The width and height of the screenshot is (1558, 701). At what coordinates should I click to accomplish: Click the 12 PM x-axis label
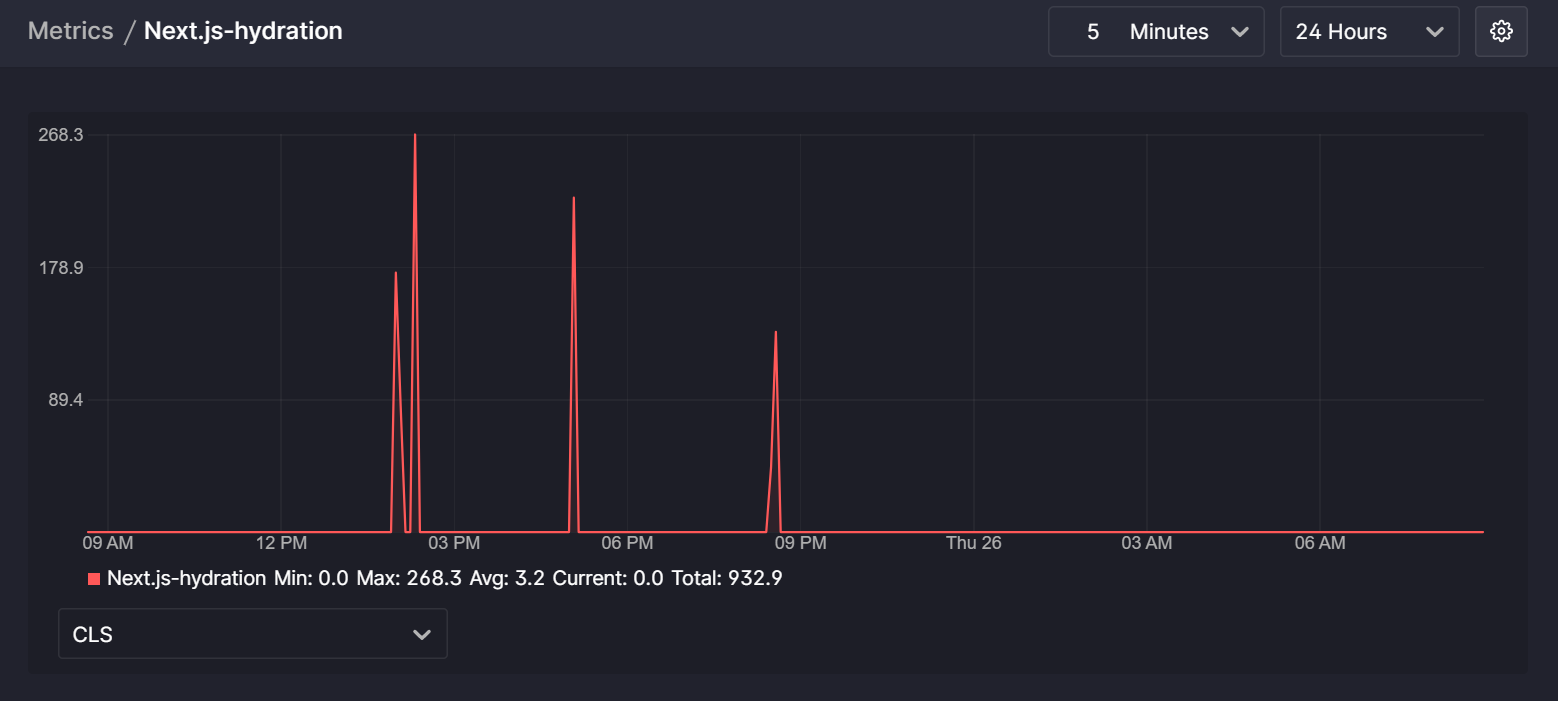281,543
